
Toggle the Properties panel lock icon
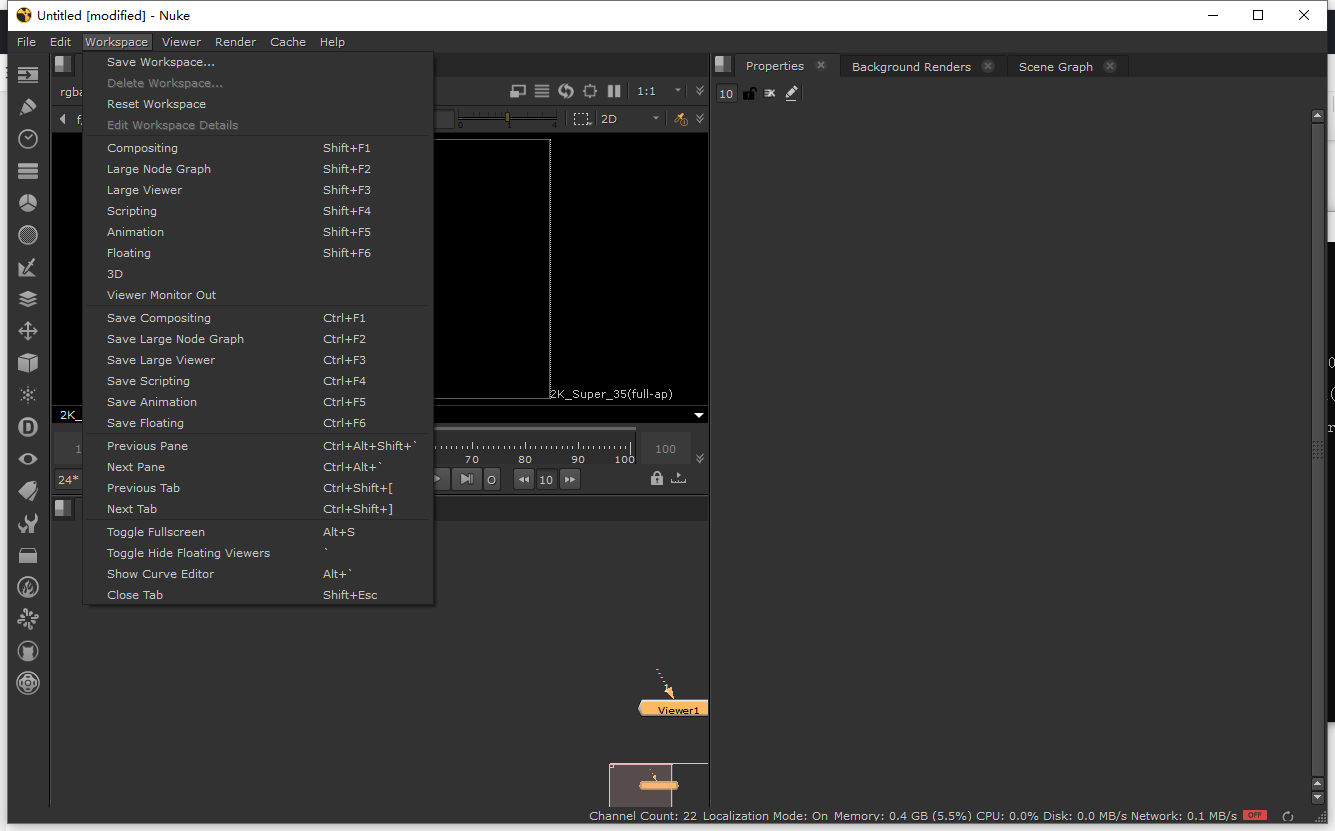pyautogui.click(x=749, y=93)
